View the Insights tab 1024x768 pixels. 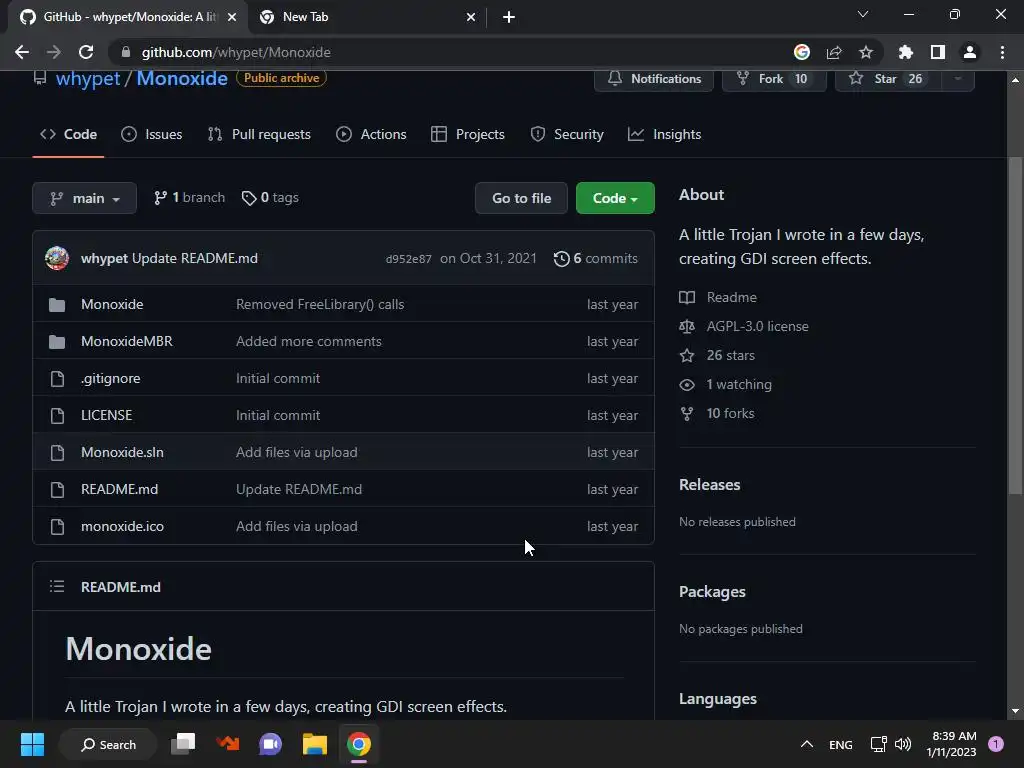[x=664, y=135]
